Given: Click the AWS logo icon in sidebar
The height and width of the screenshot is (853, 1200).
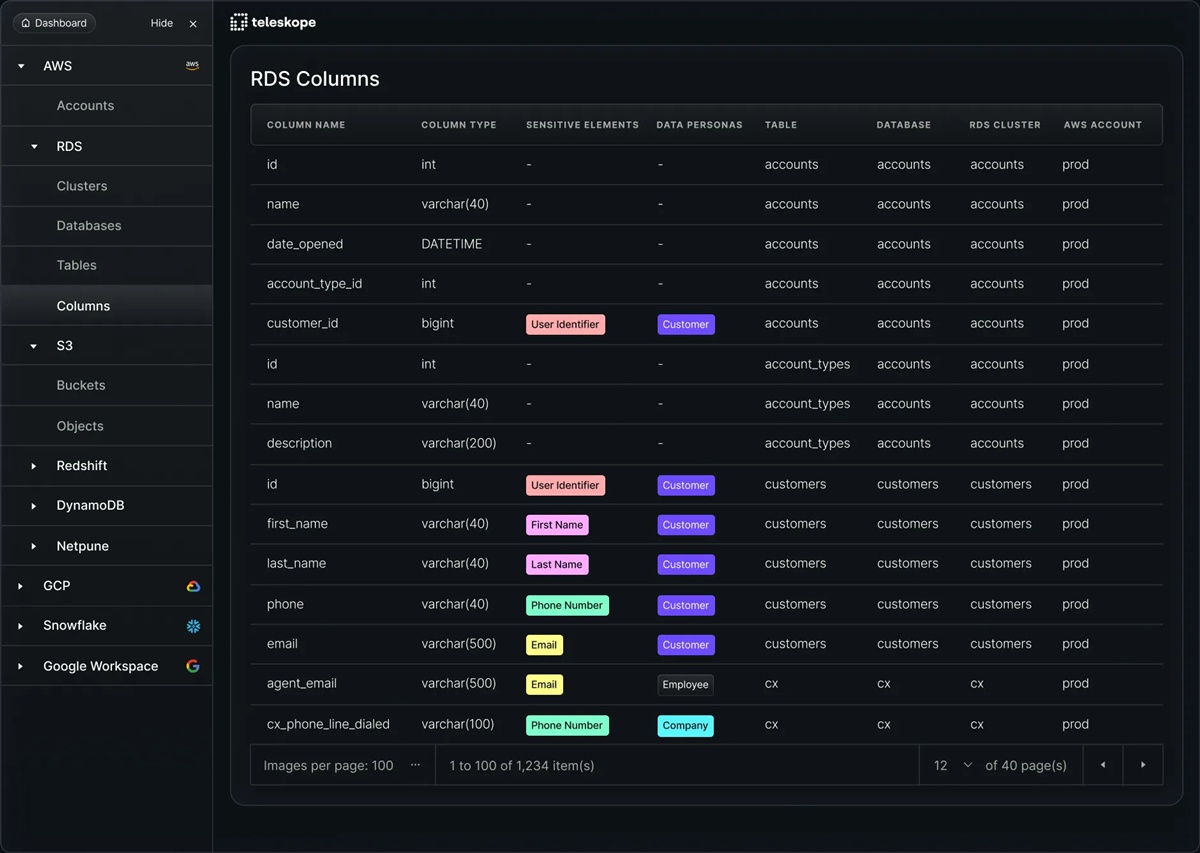Looking at the screenshot, I should coord(192,66).
